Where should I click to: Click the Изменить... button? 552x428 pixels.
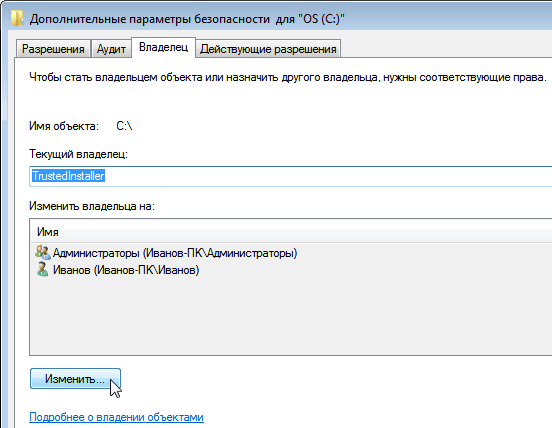[75, 379]
